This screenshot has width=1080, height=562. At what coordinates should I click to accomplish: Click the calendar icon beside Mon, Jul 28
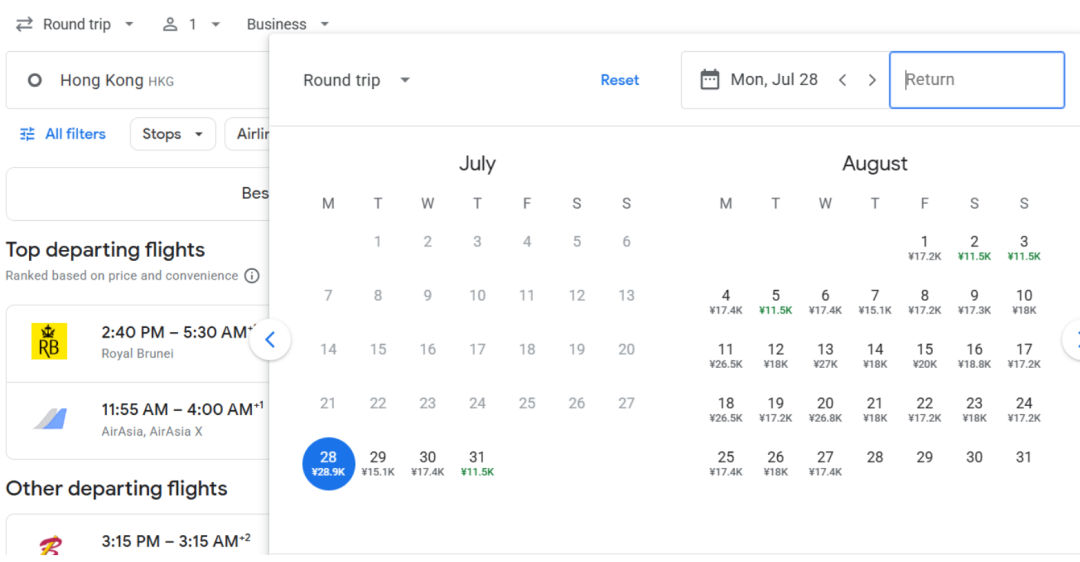tap(709, 80)
